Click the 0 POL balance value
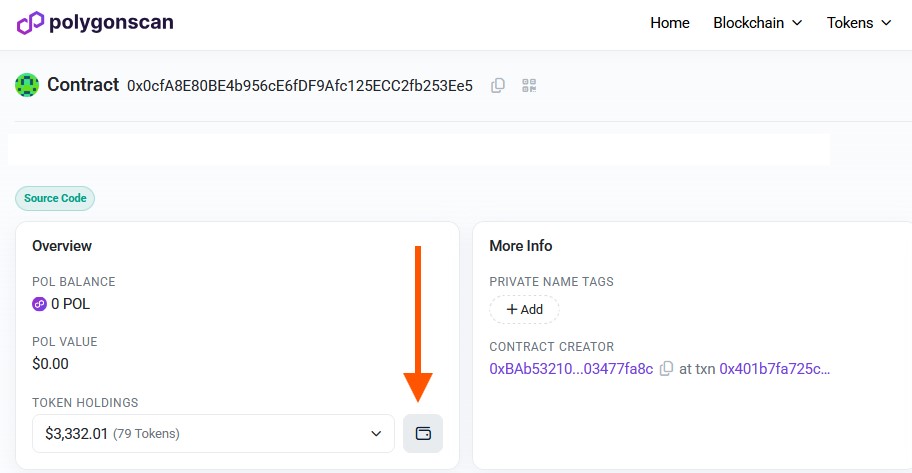Image resolution: width=912 pixels, height=473 pixels. point(71,304)
